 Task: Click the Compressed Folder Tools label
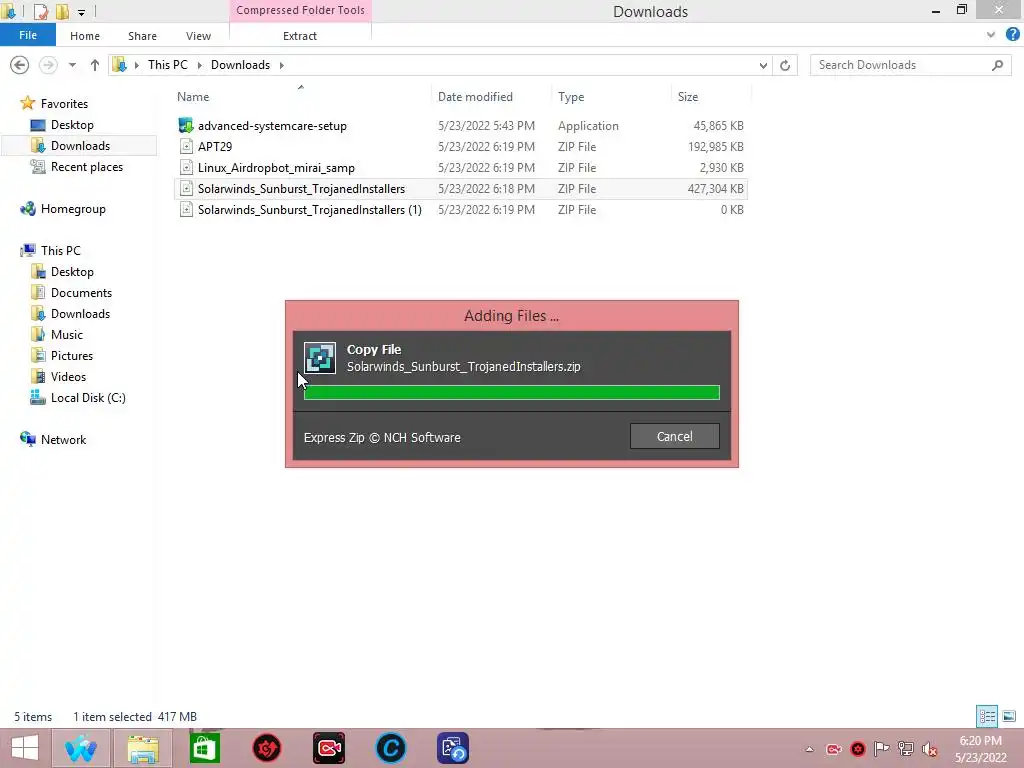click(x=300, y=10)
